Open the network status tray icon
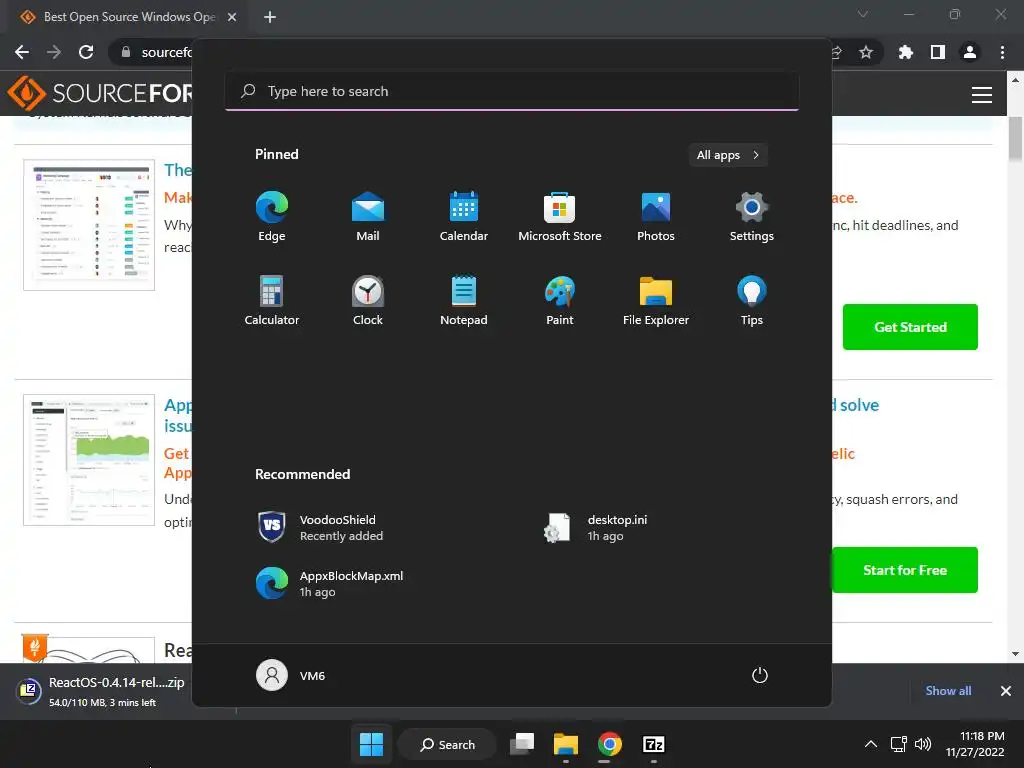Viewport: 1024px width, 768px height. tap(899, 744)
